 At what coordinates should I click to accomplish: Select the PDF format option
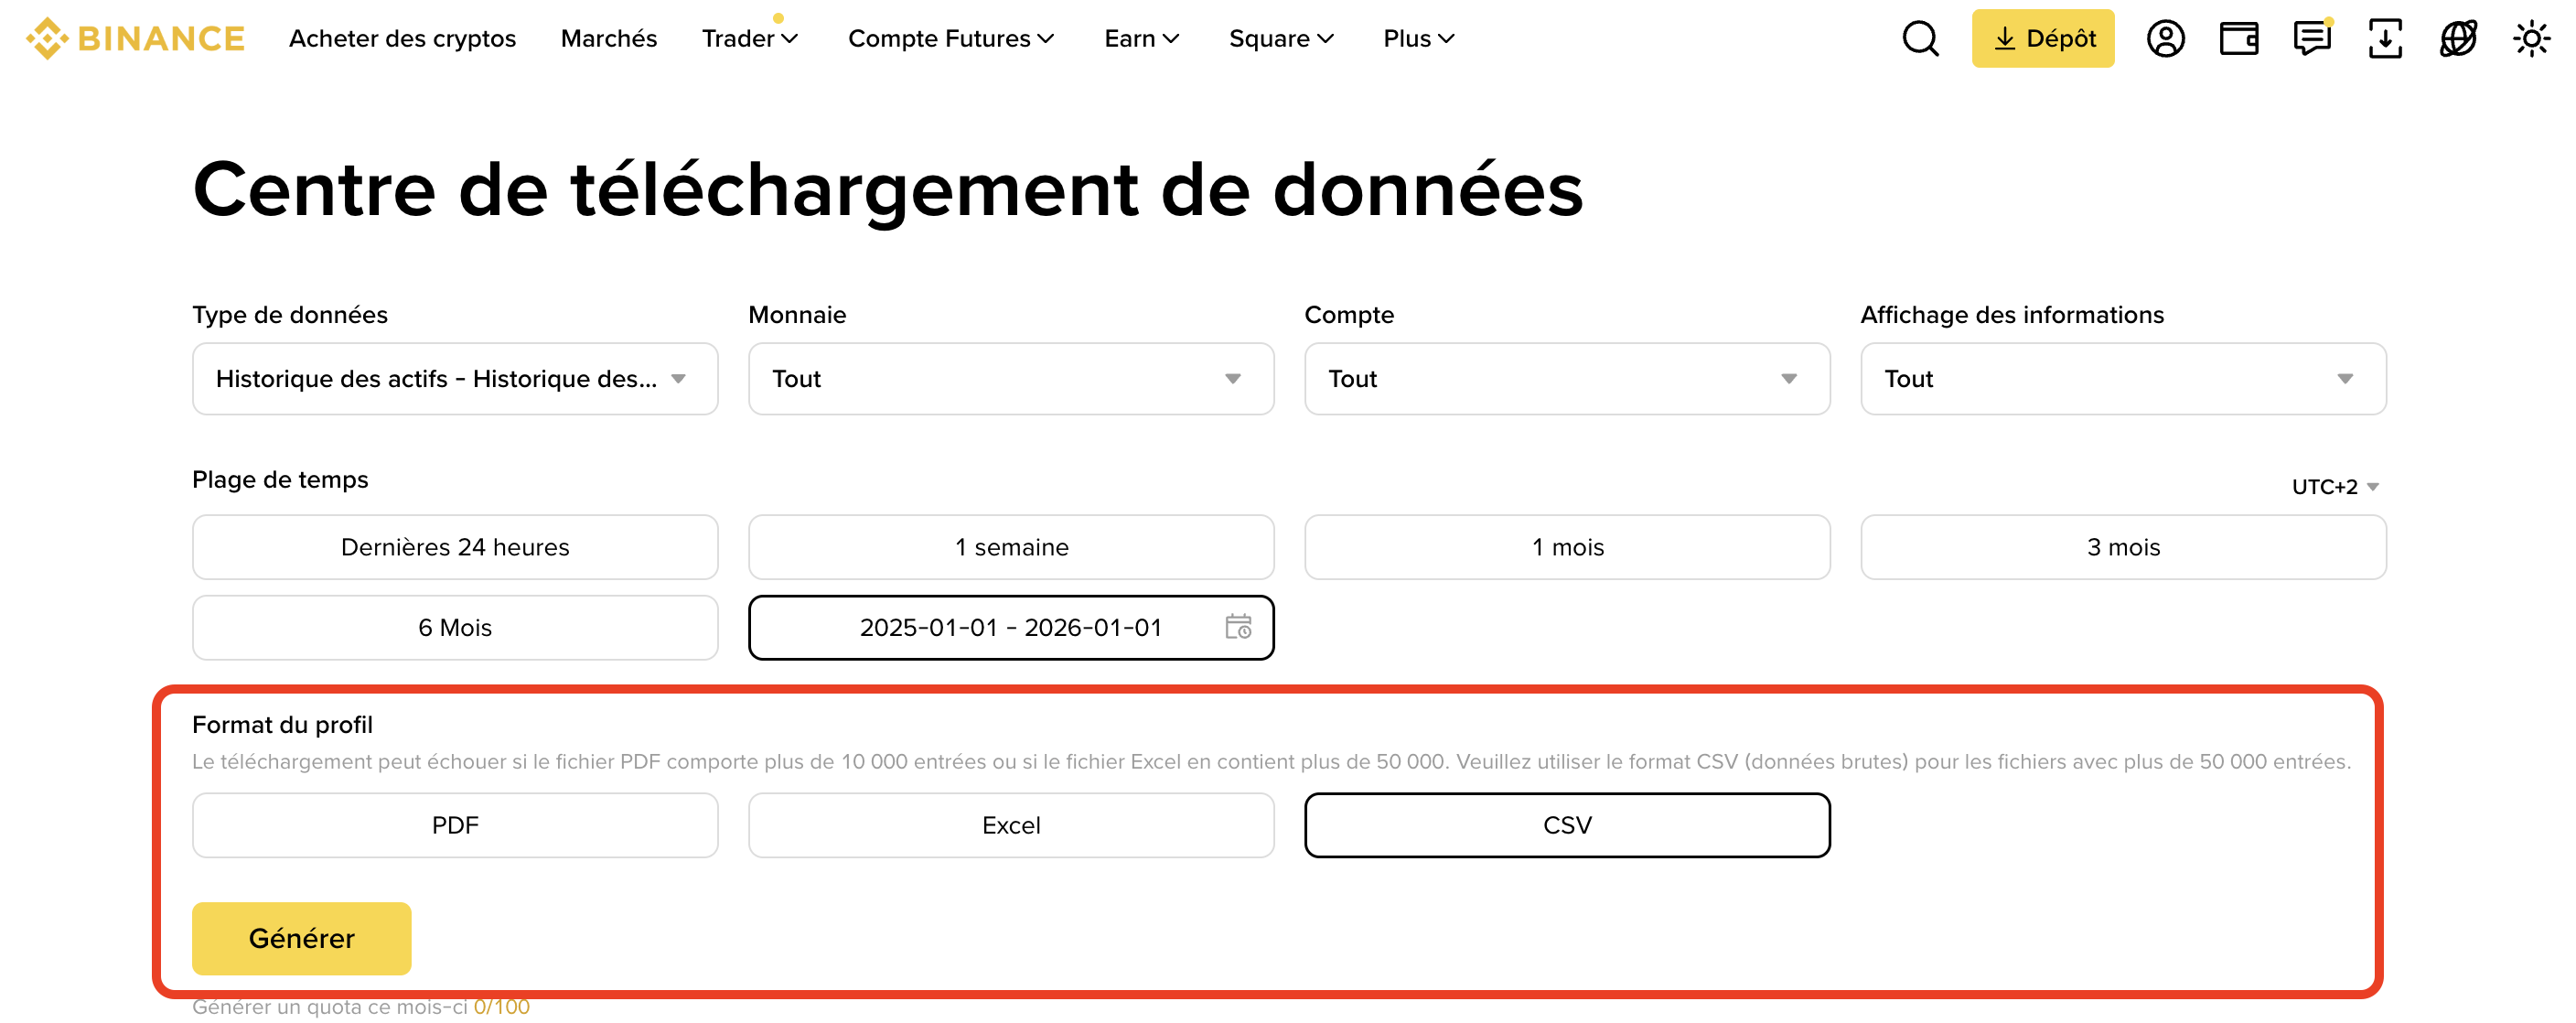coord(455,825)
